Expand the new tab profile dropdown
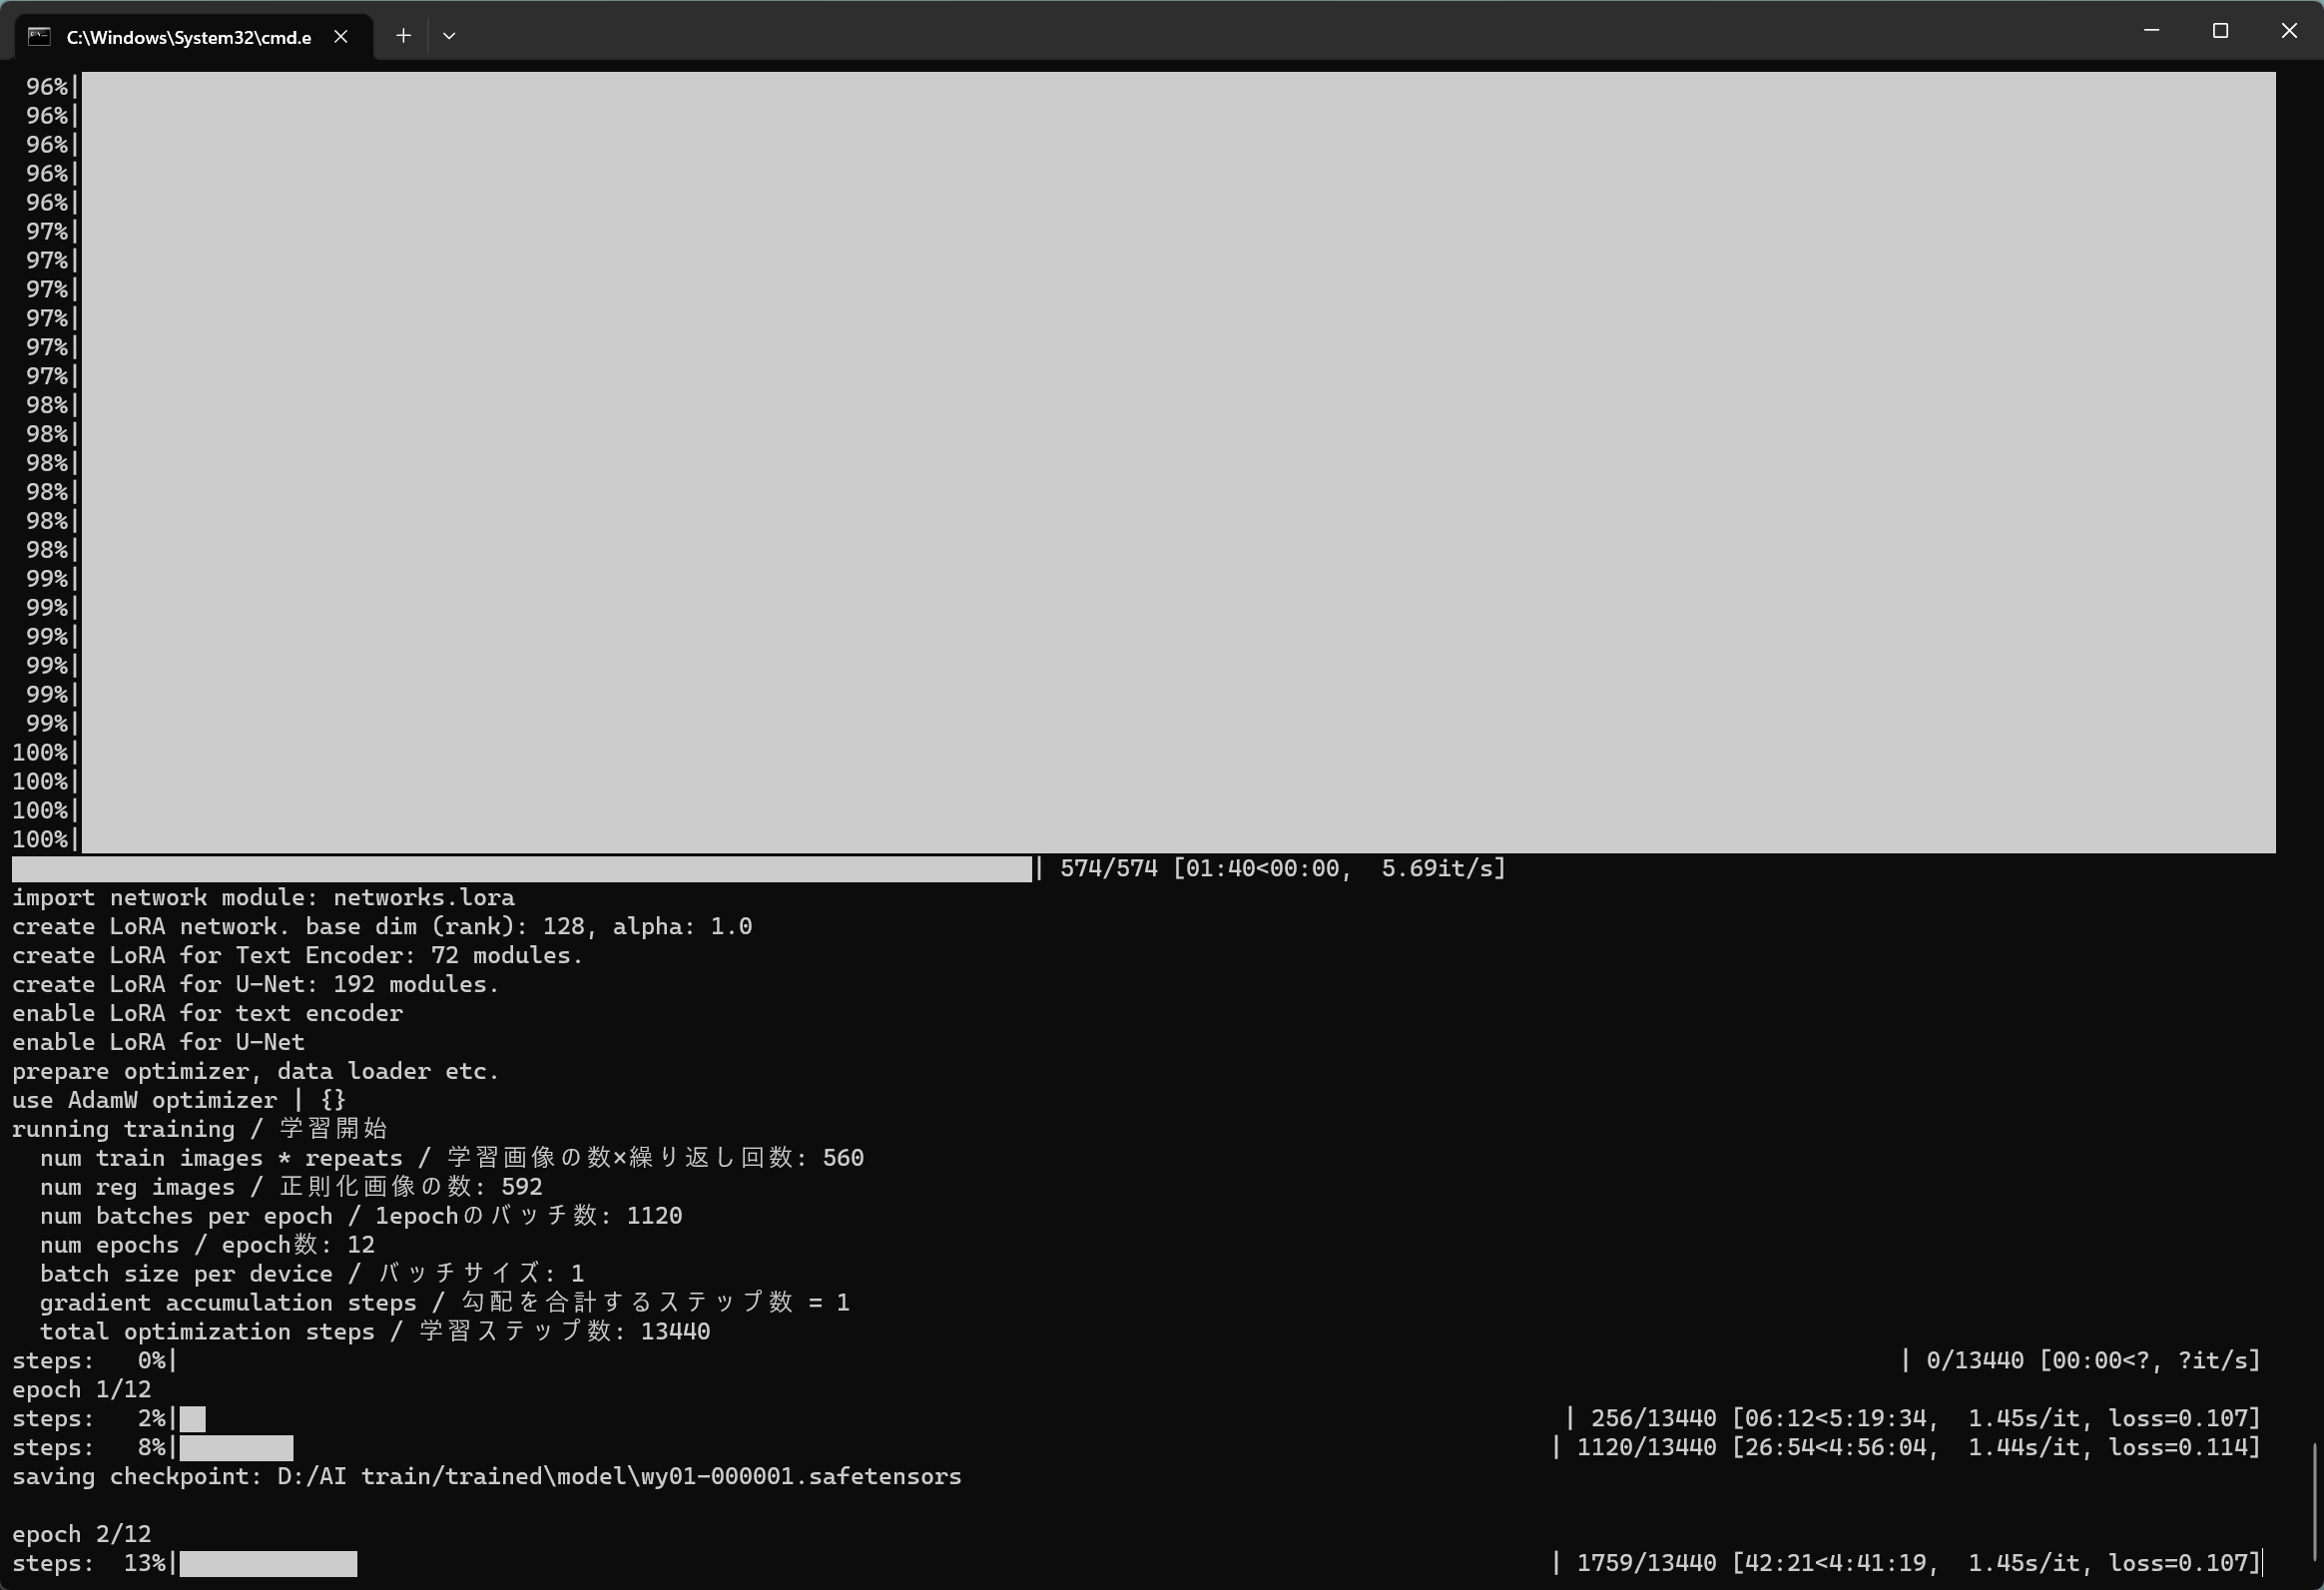 click(x=449, y=36)
